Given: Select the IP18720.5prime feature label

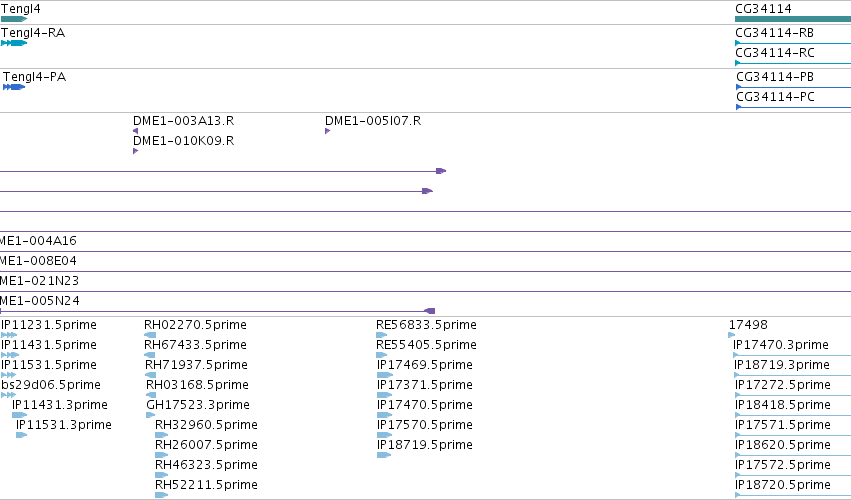Looking at the screenshot, I should click(783, 484).
